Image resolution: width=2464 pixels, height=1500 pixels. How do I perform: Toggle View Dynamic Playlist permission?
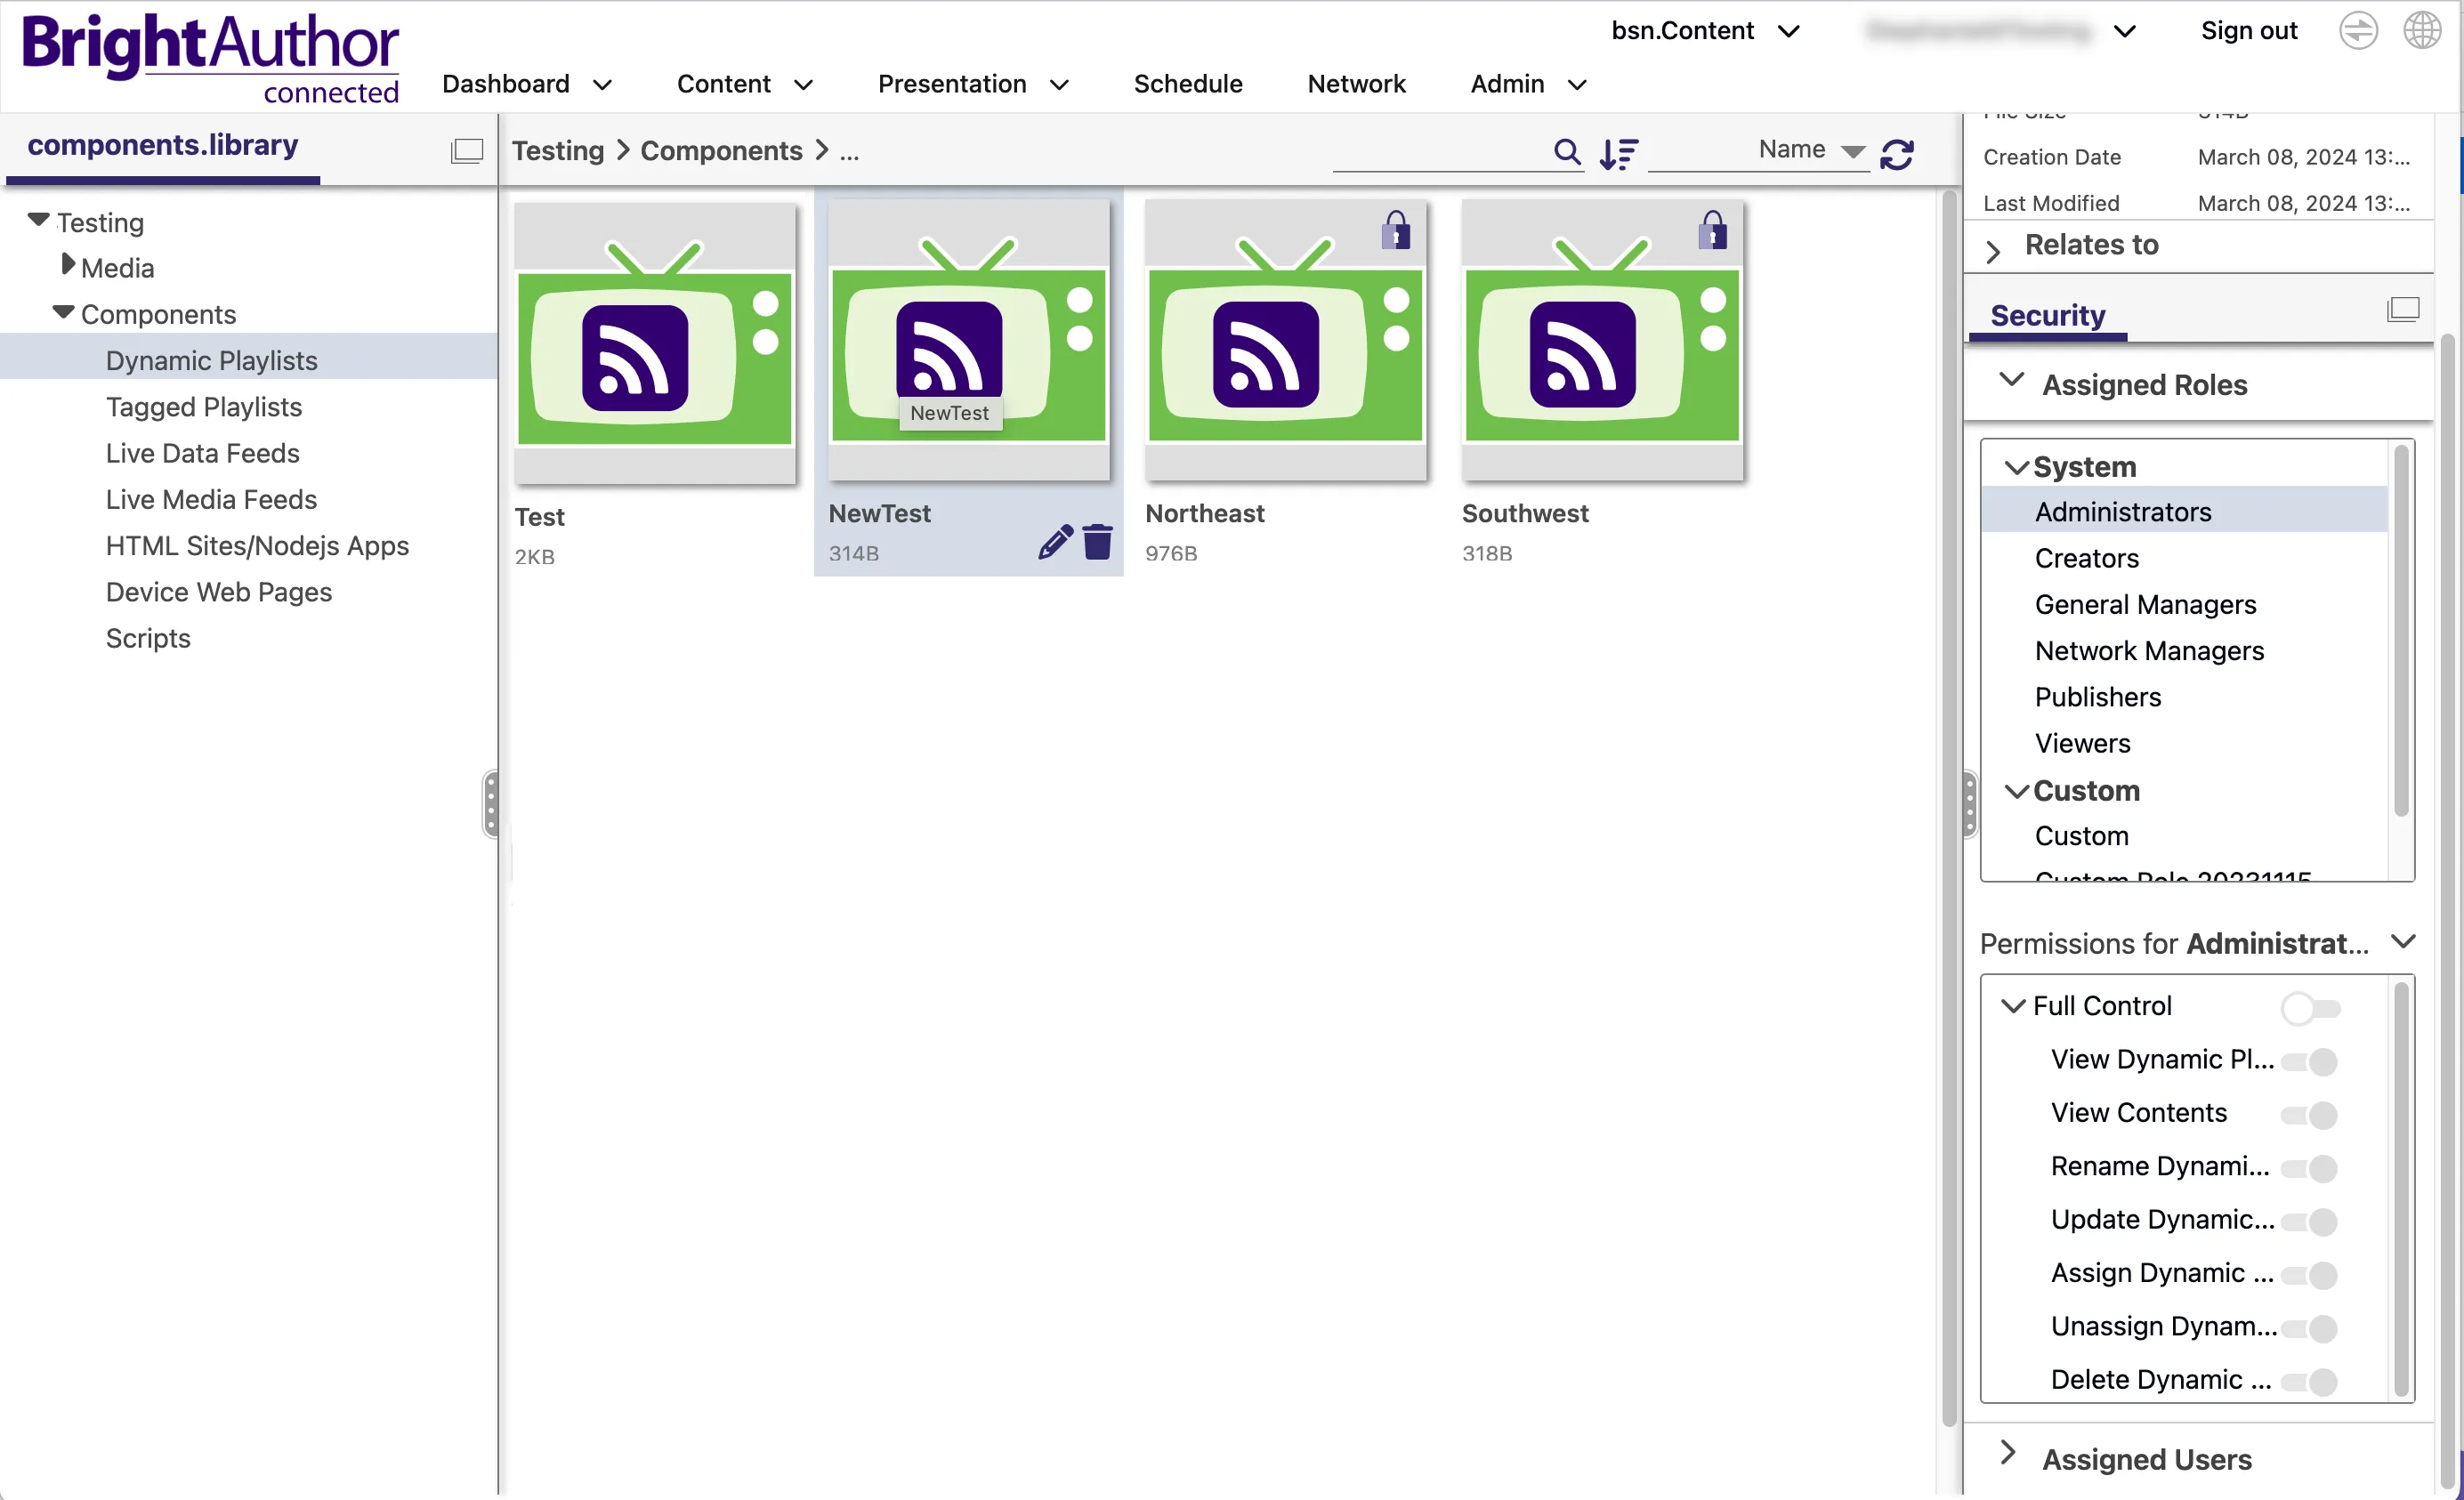click(x=2309, y=1061)
